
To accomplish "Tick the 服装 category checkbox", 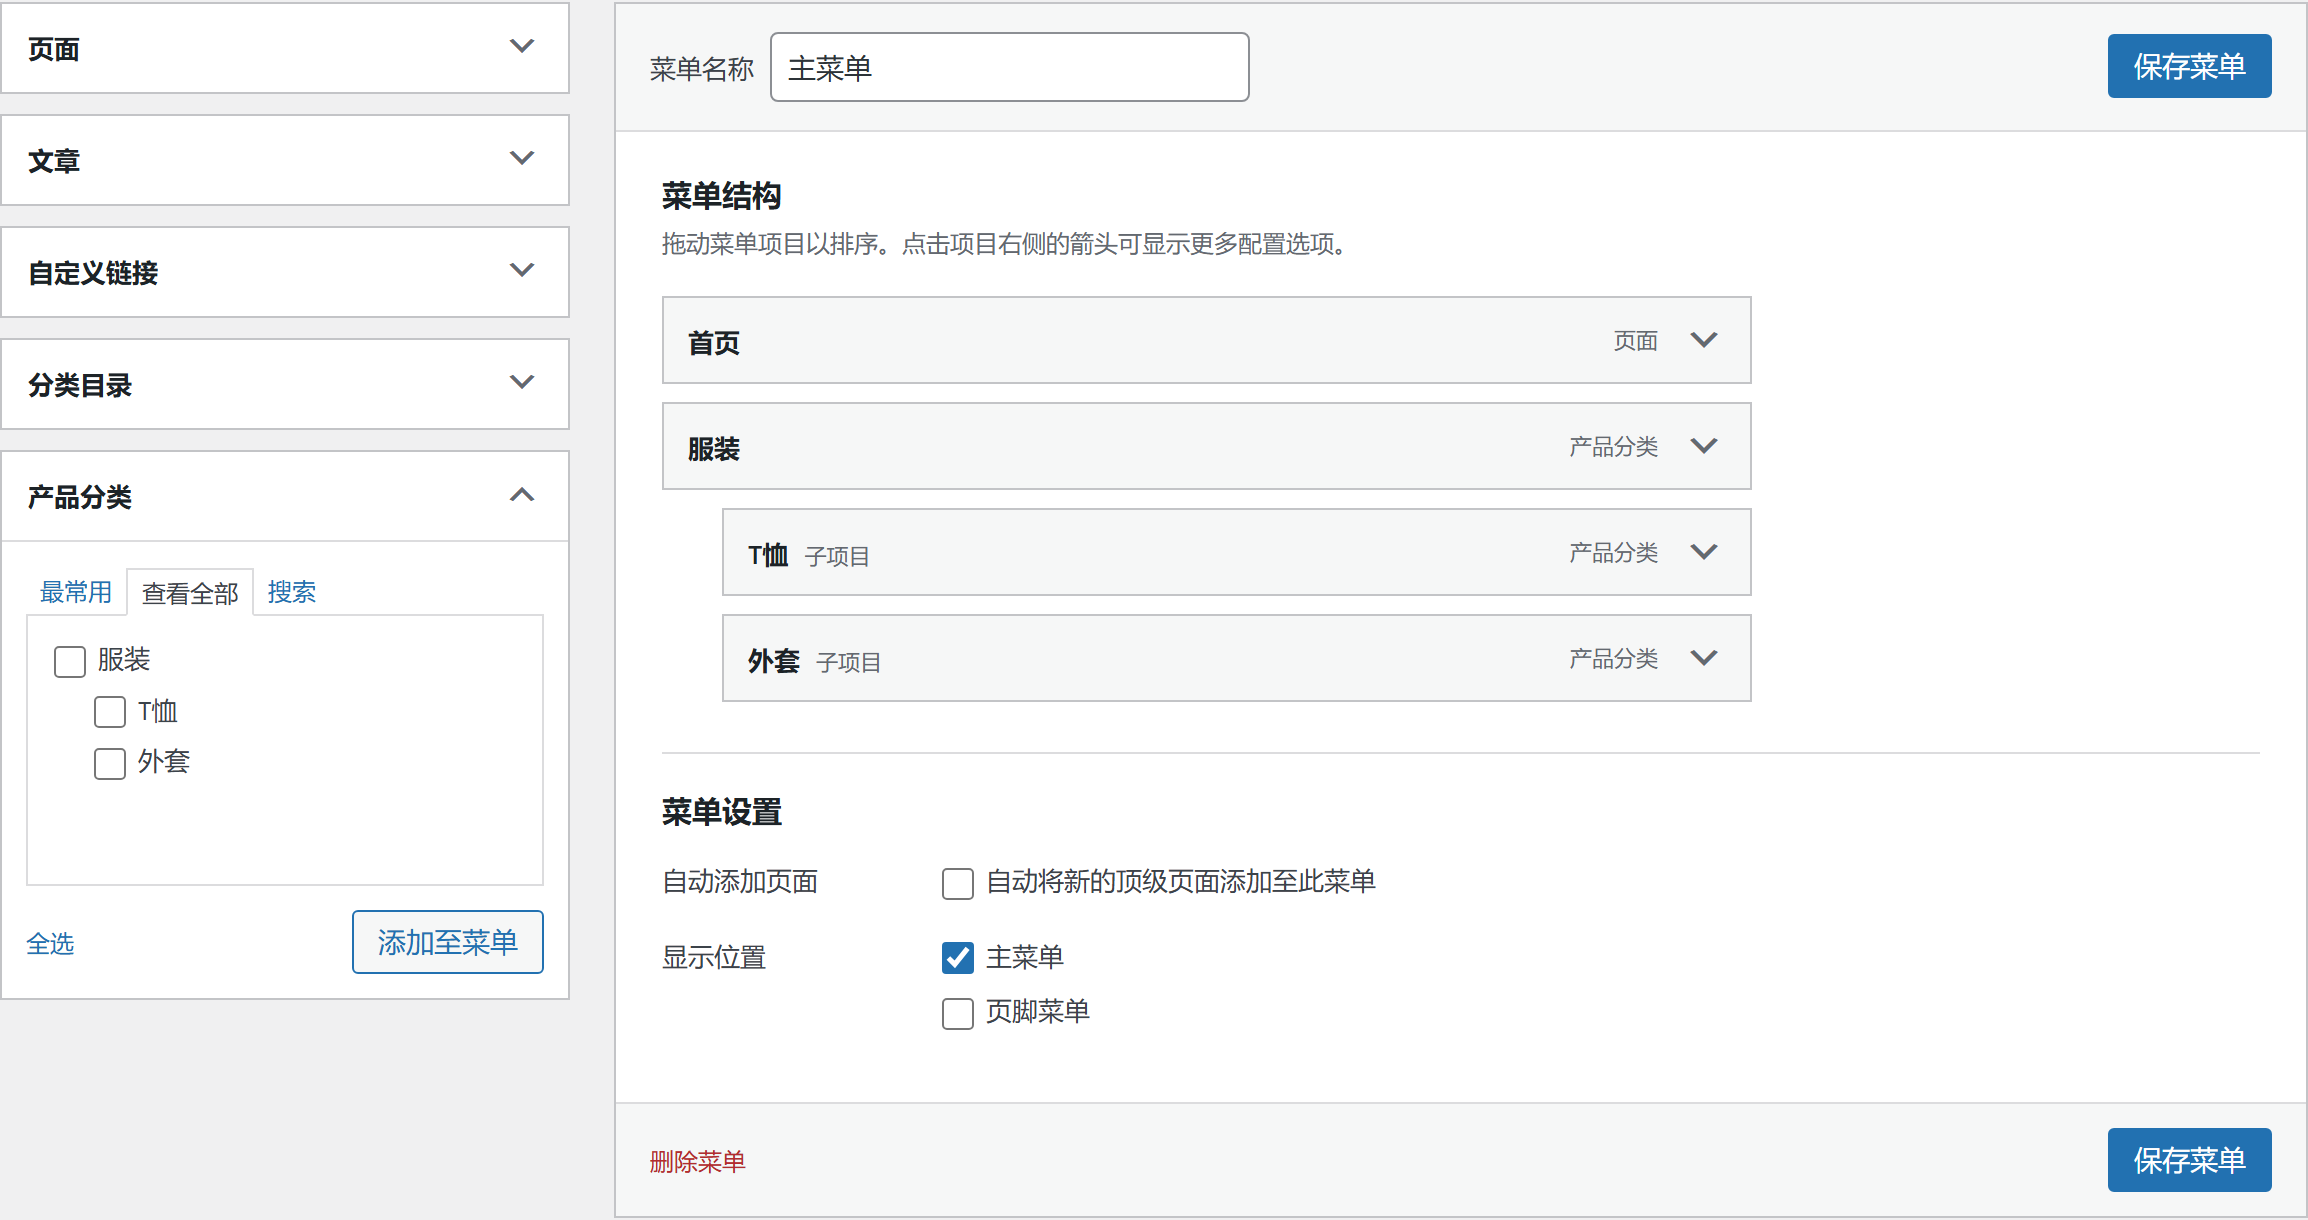I will click(x=70, y=661).
